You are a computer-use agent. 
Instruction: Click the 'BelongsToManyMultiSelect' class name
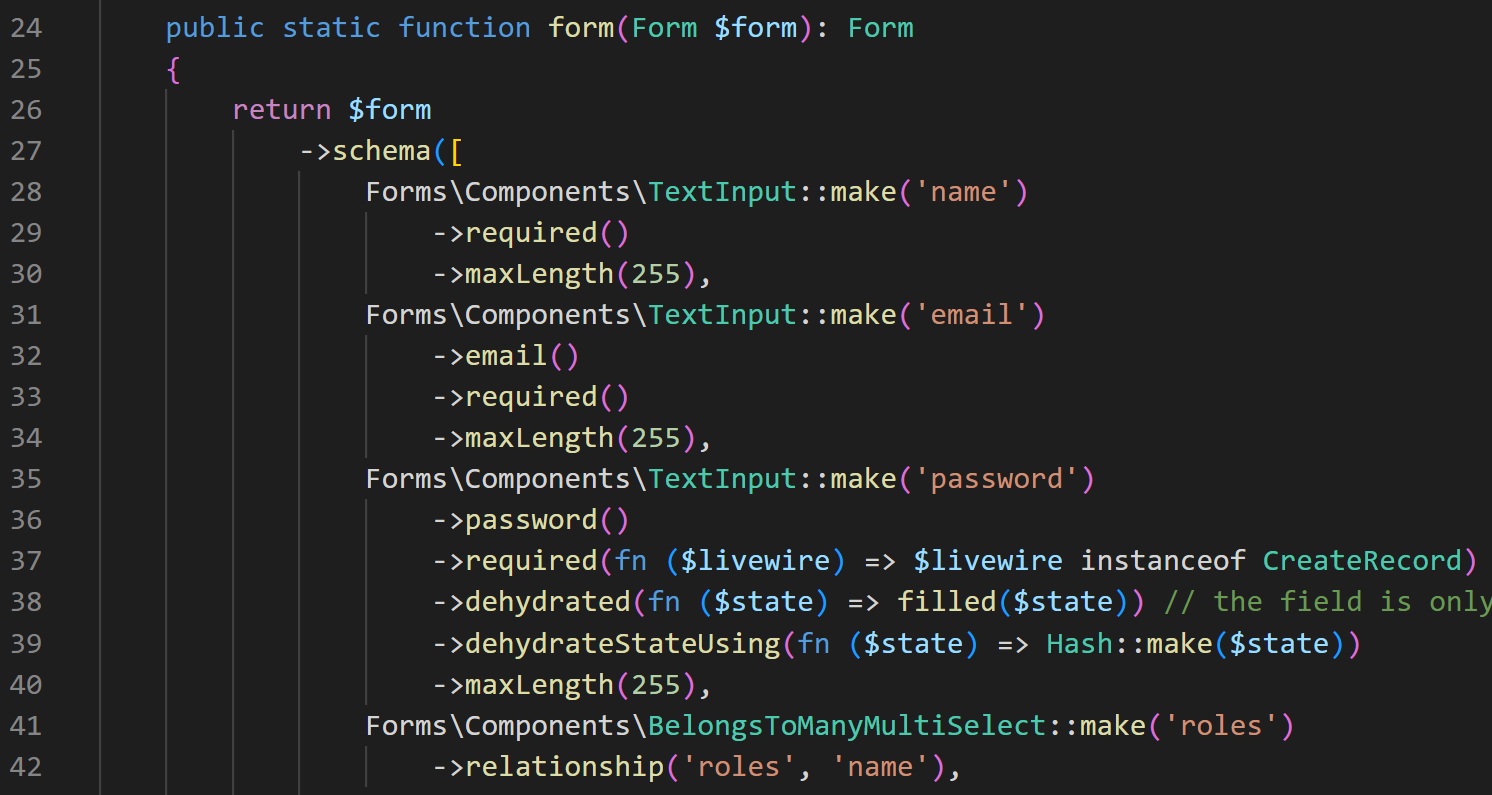847,725
